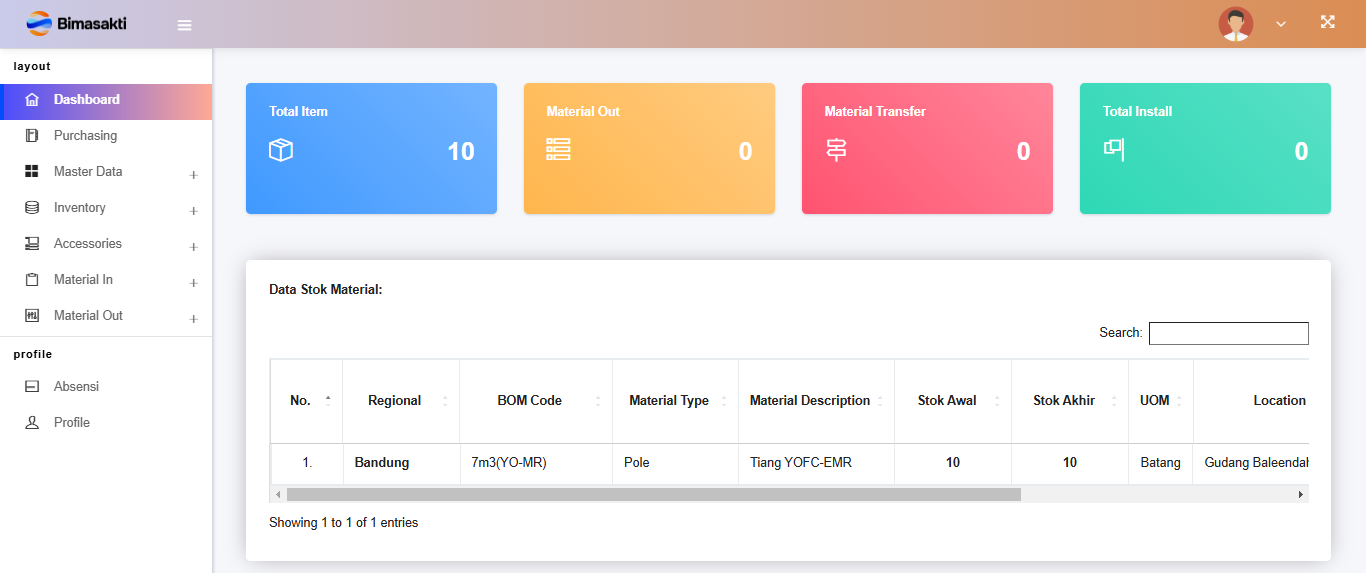Click the Total Install flag icon
Screen dimensions: 1366x573
tap(1114, 148)
